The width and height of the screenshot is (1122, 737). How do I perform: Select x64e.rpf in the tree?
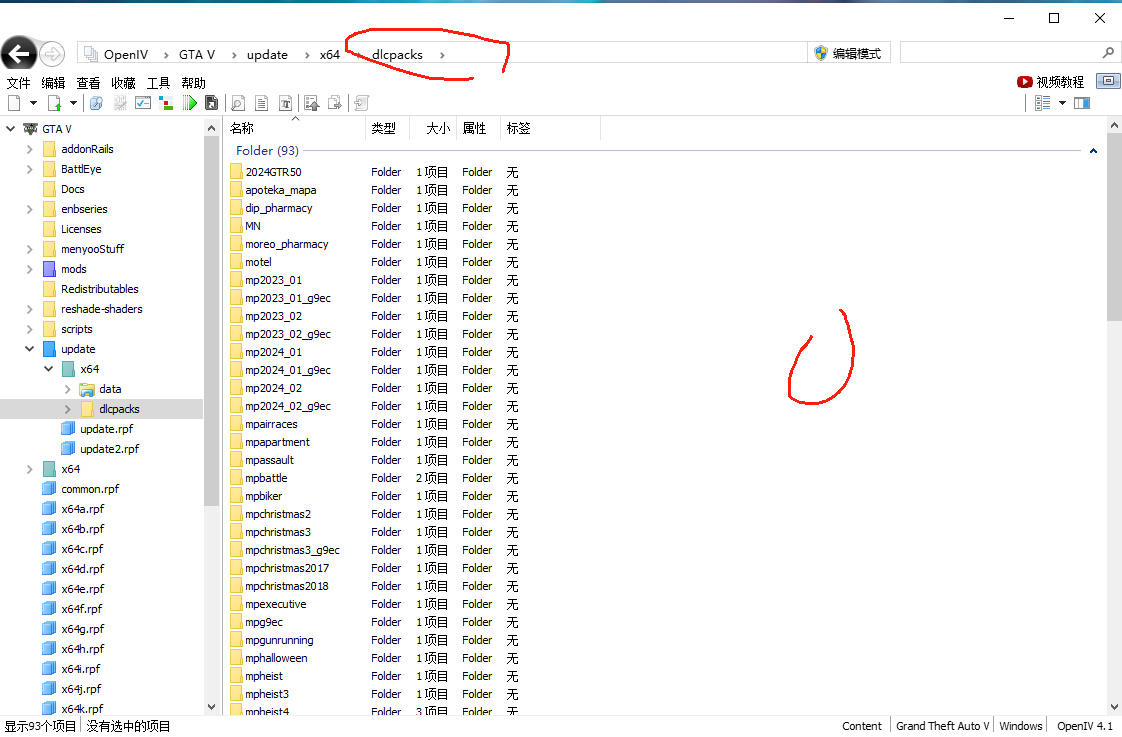point(82,589)
